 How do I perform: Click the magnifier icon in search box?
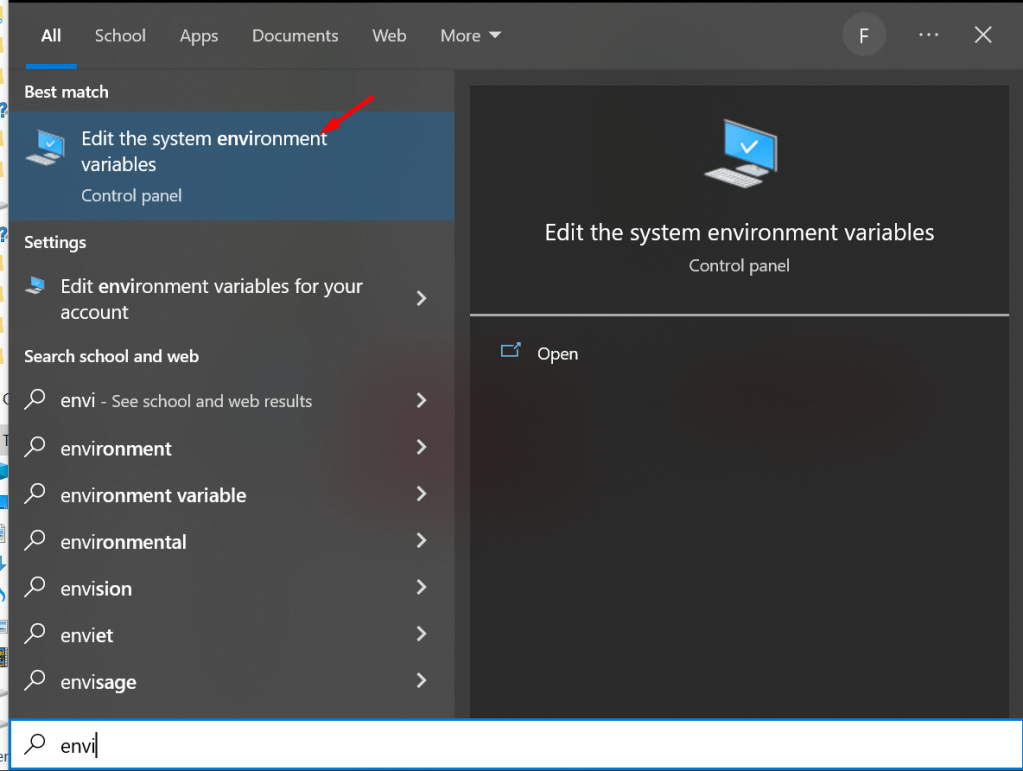36,745
